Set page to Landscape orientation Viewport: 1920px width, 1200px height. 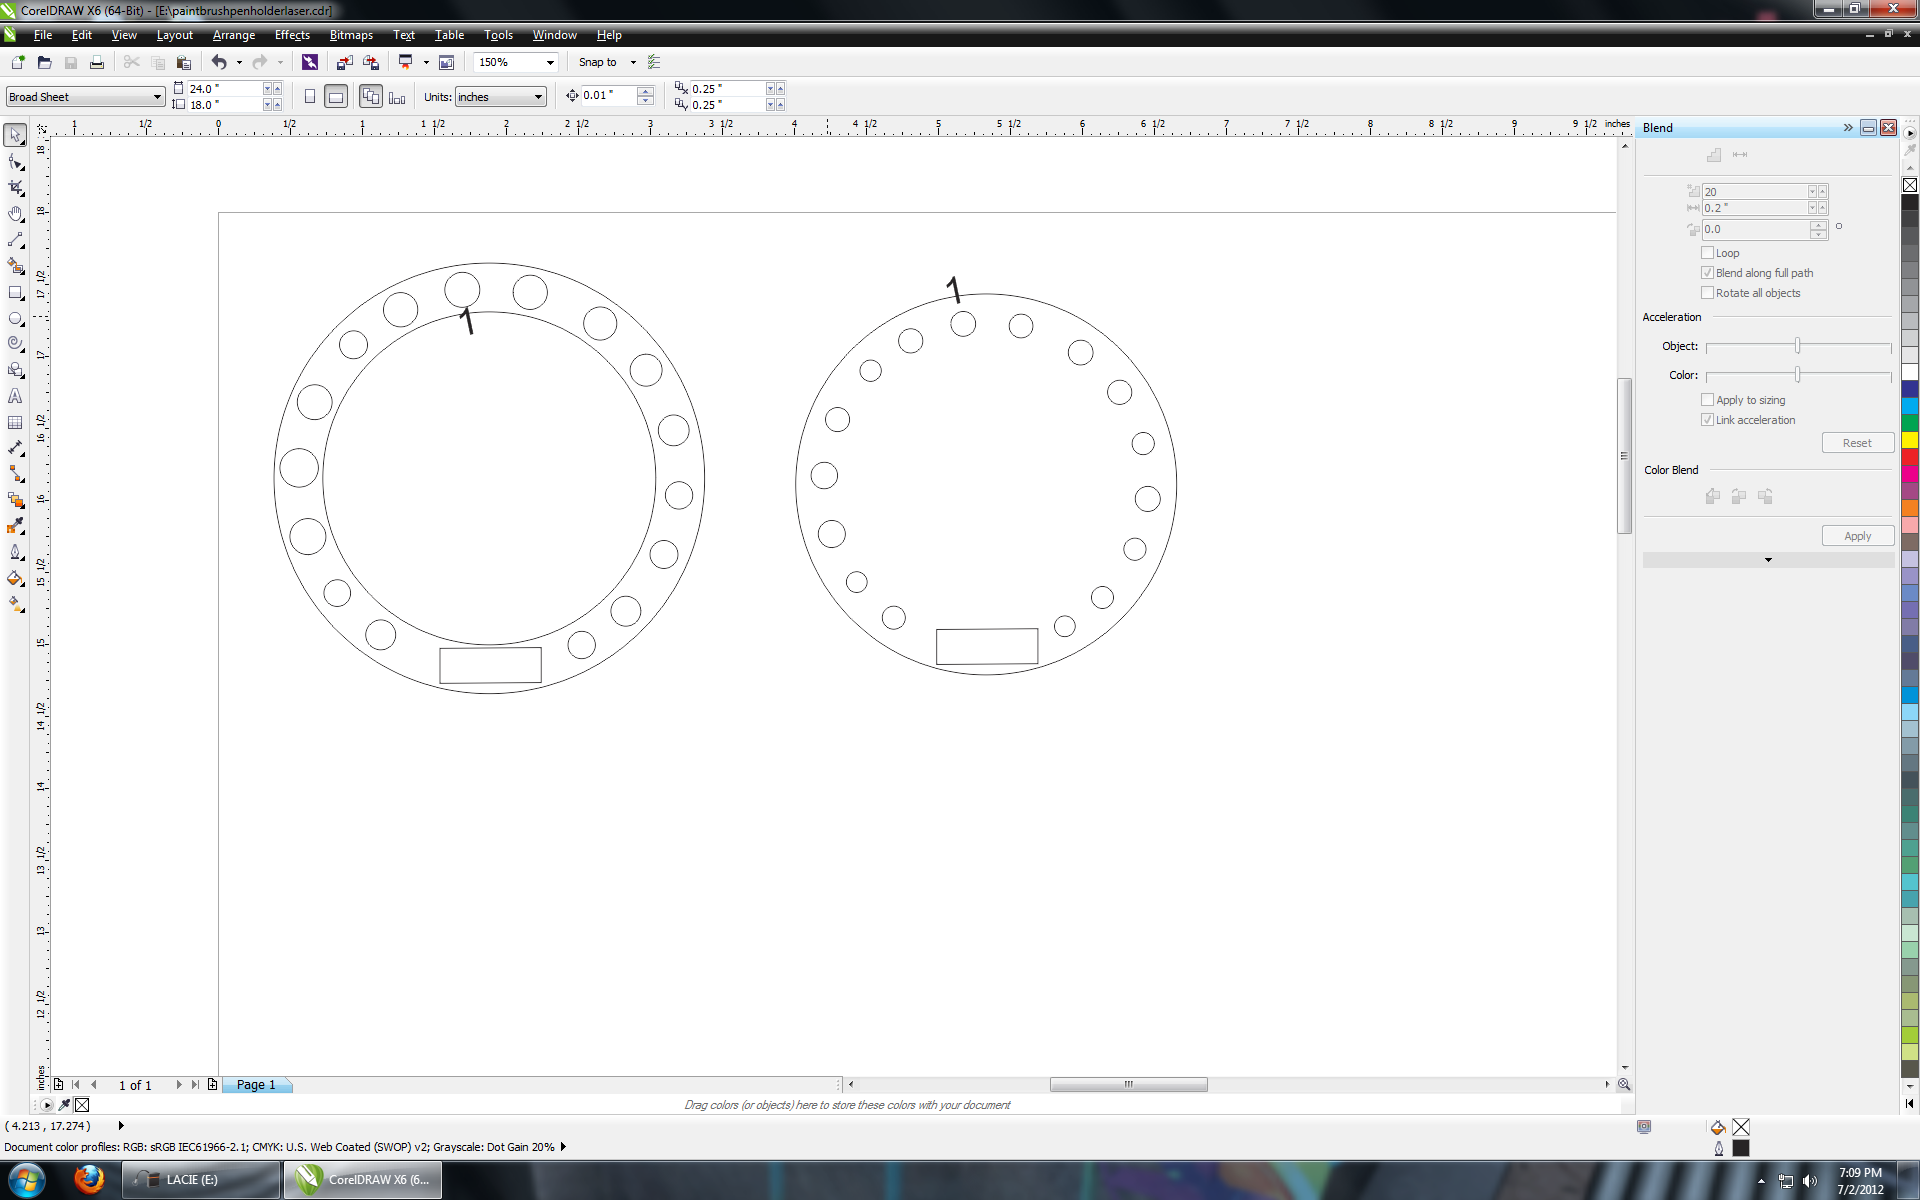point(336,97)
